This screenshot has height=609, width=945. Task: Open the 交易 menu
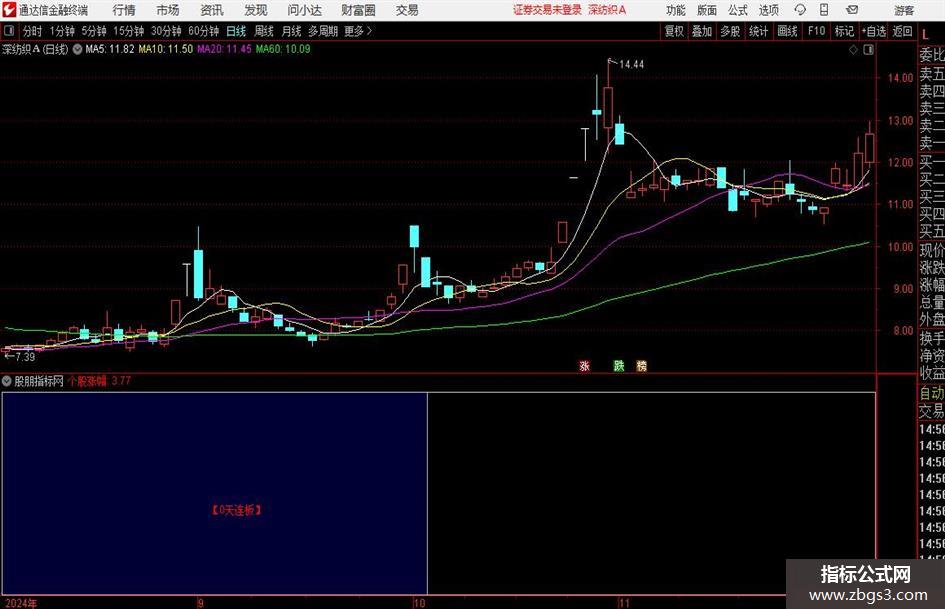click(407, 10)
